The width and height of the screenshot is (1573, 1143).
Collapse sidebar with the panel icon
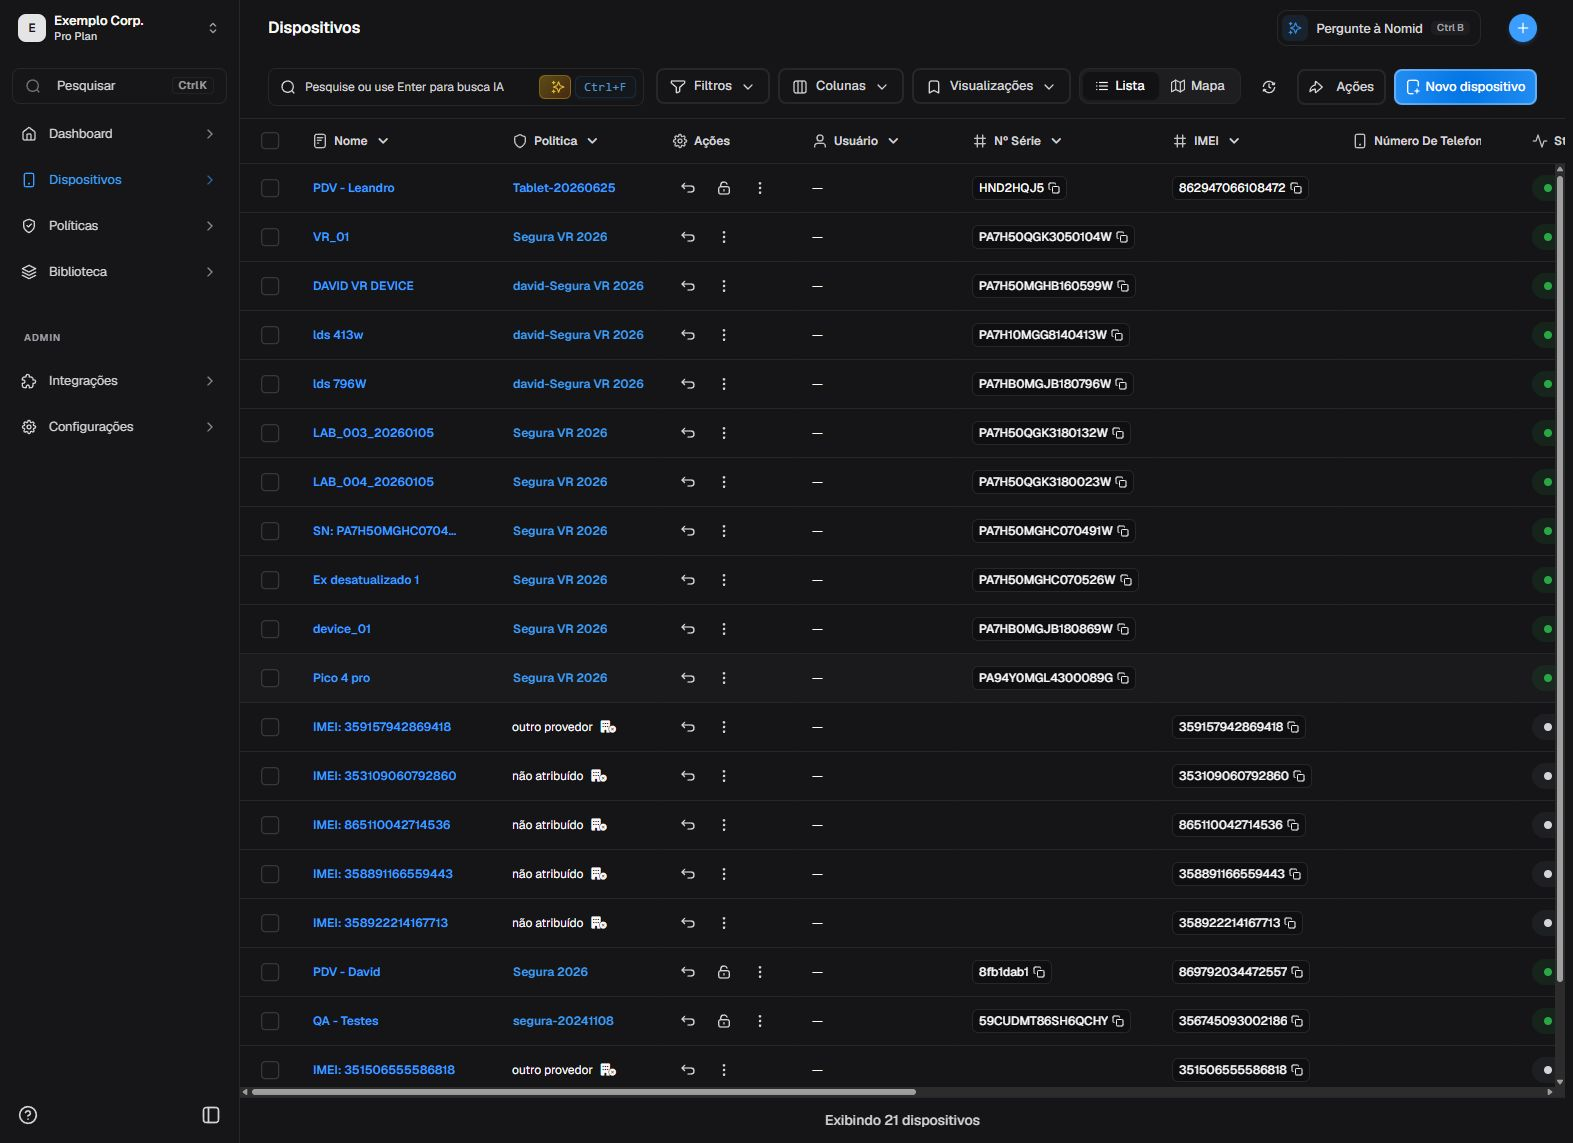(x=211, y=1115)
